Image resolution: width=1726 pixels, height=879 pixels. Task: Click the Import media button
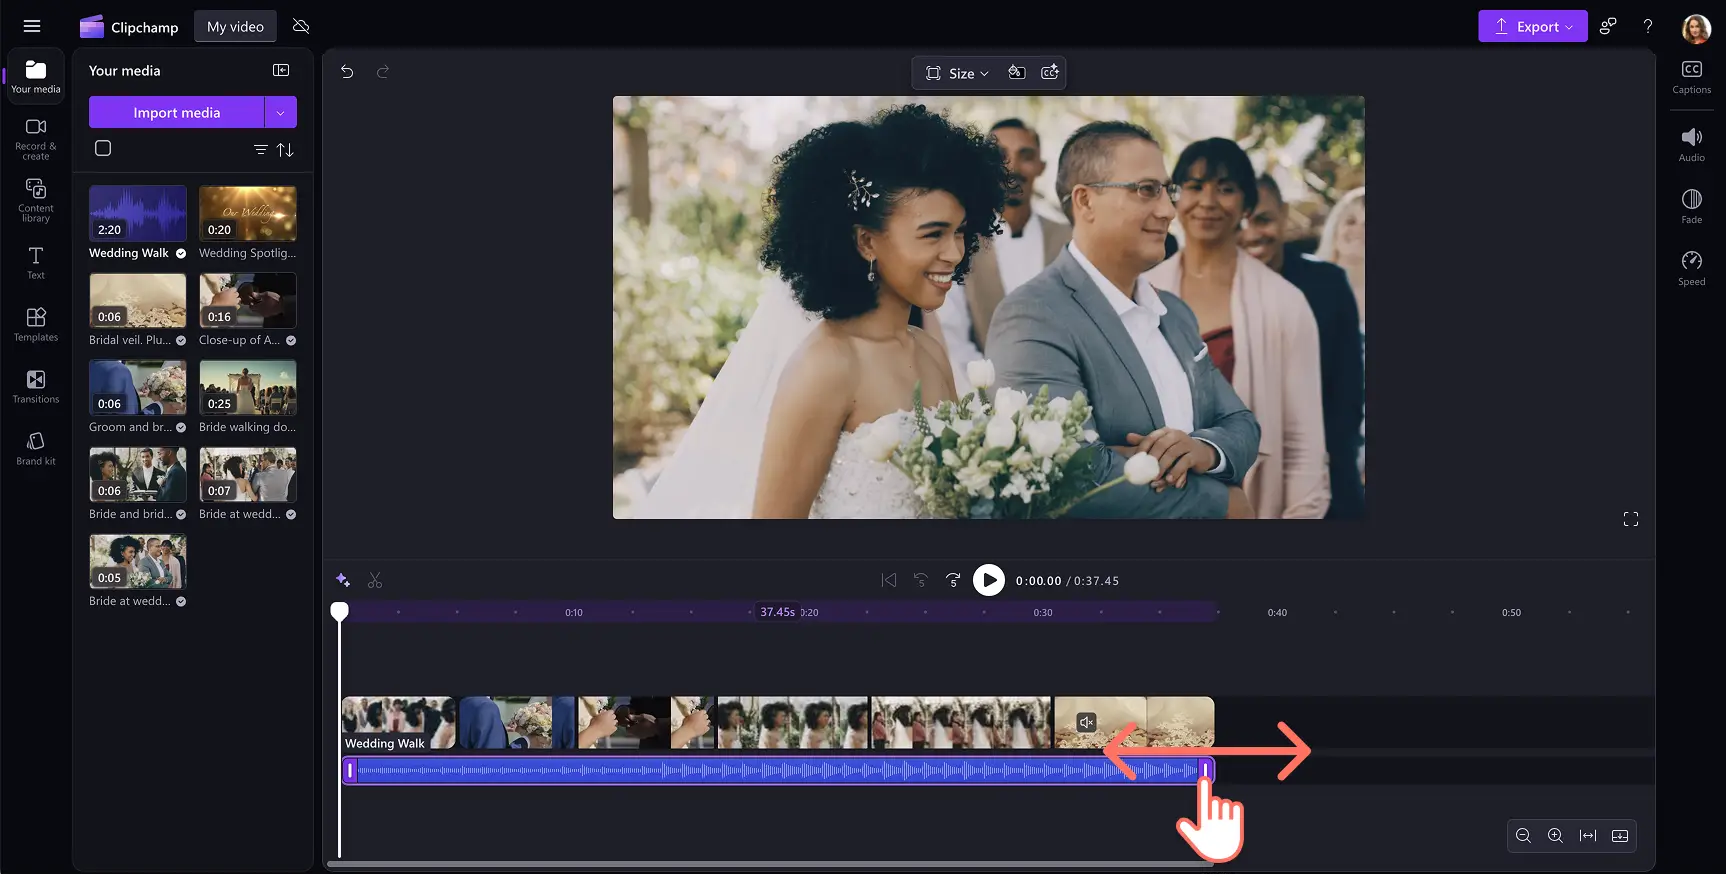176,113
